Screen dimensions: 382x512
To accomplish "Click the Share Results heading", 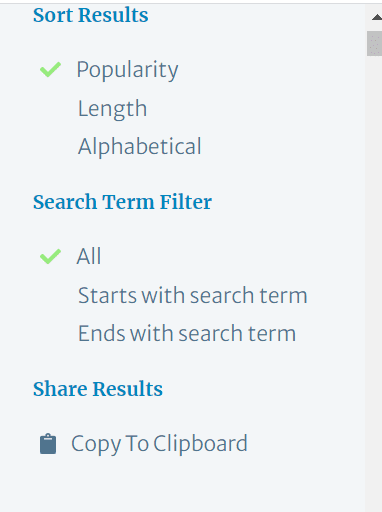I will click(98, 389).
